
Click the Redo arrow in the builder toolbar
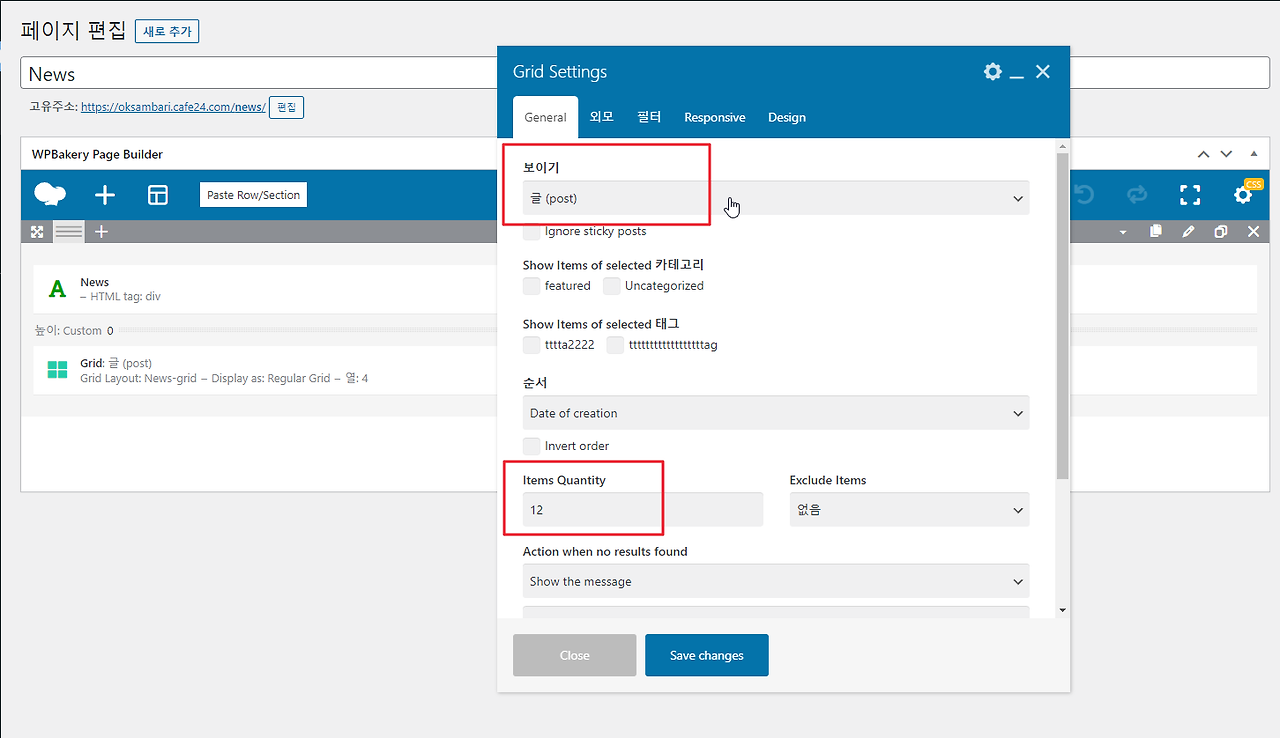click(1137, 195)
